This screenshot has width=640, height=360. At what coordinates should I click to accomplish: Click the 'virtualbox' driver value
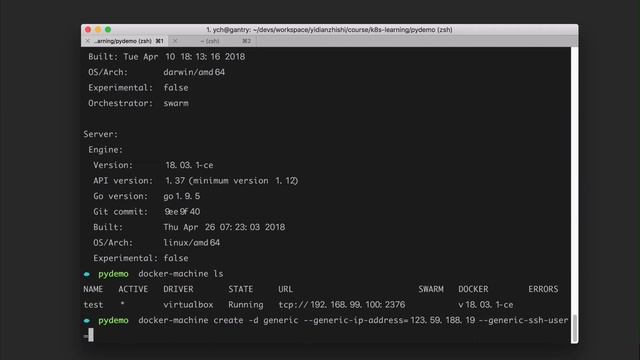pyautogui.click(x=188, y=305)
